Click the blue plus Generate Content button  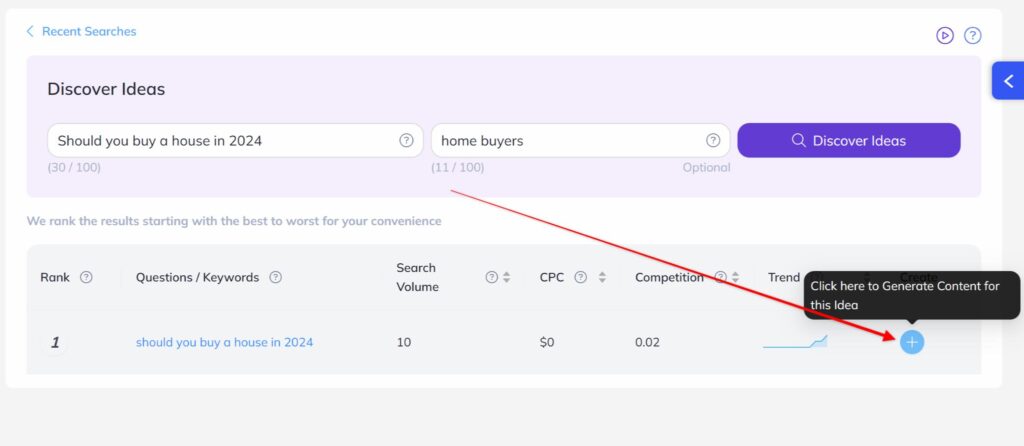point(912,342)
